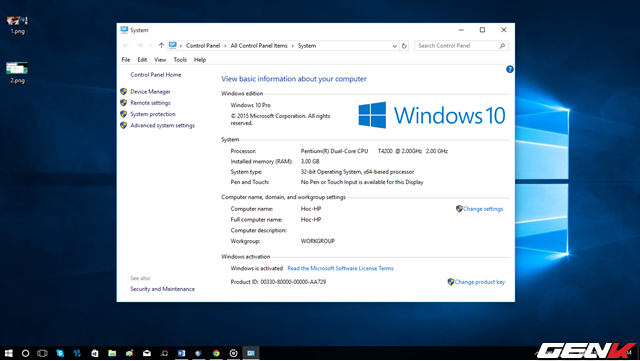The width and height of the screenshot is (640, 361).
Task: Click the Back navigation arrow
Action: (x=126, y=46)
